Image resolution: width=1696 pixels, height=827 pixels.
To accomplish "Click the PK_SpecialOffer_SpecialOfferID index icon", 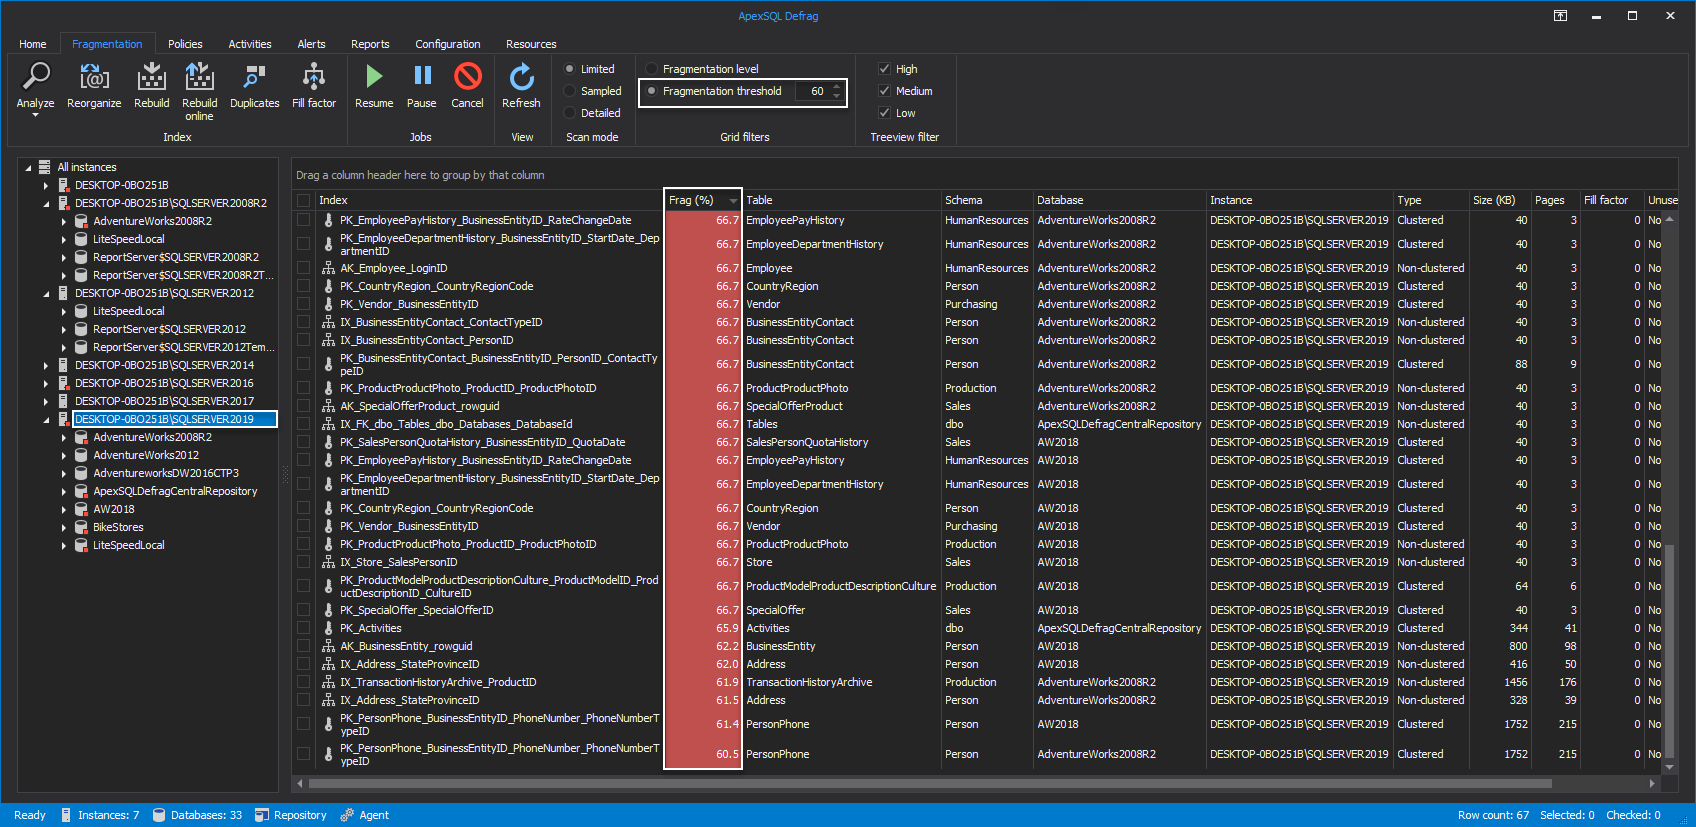I will 328,610.
